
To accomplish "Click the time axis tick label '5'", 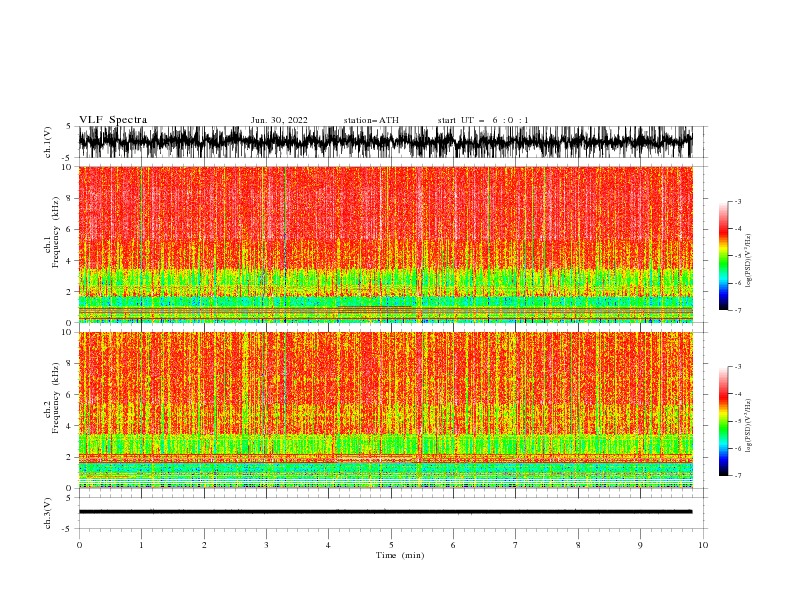I will coord(391,545).
